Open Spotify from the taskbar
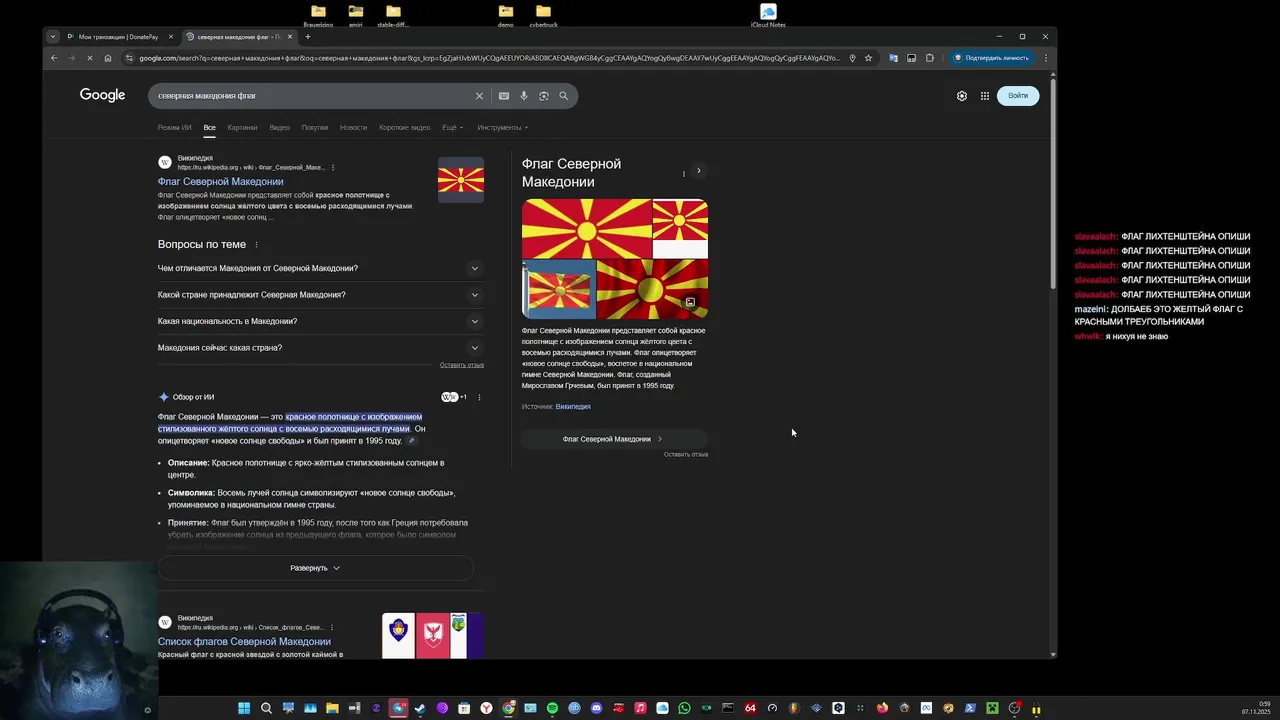Screen dimensions: 1280x720 552,709
